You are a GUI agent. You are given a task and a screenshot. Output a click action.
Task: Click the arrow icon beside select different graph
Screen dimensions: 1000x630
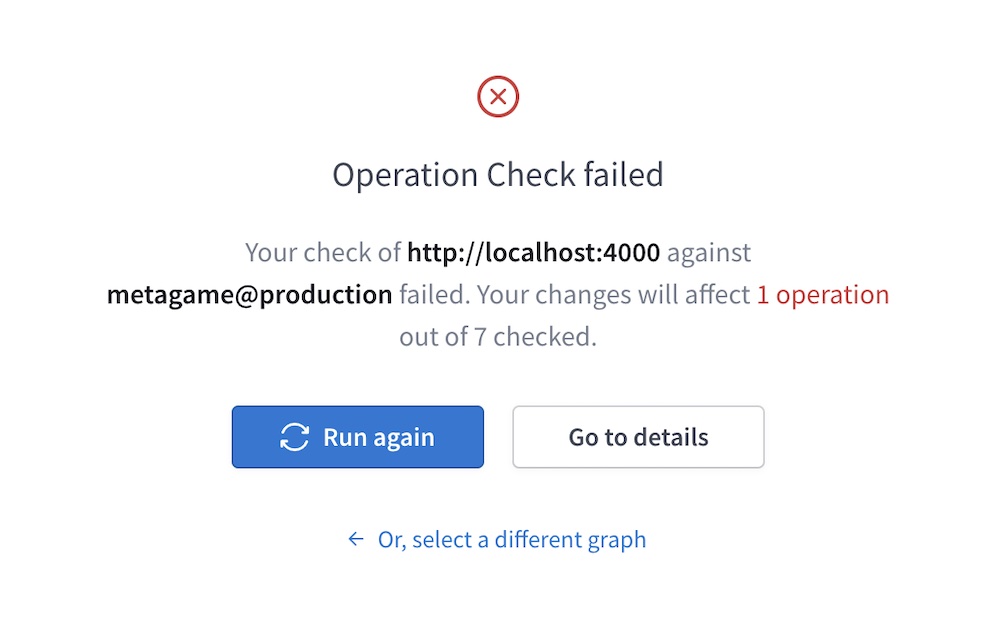tap(355, 539)
